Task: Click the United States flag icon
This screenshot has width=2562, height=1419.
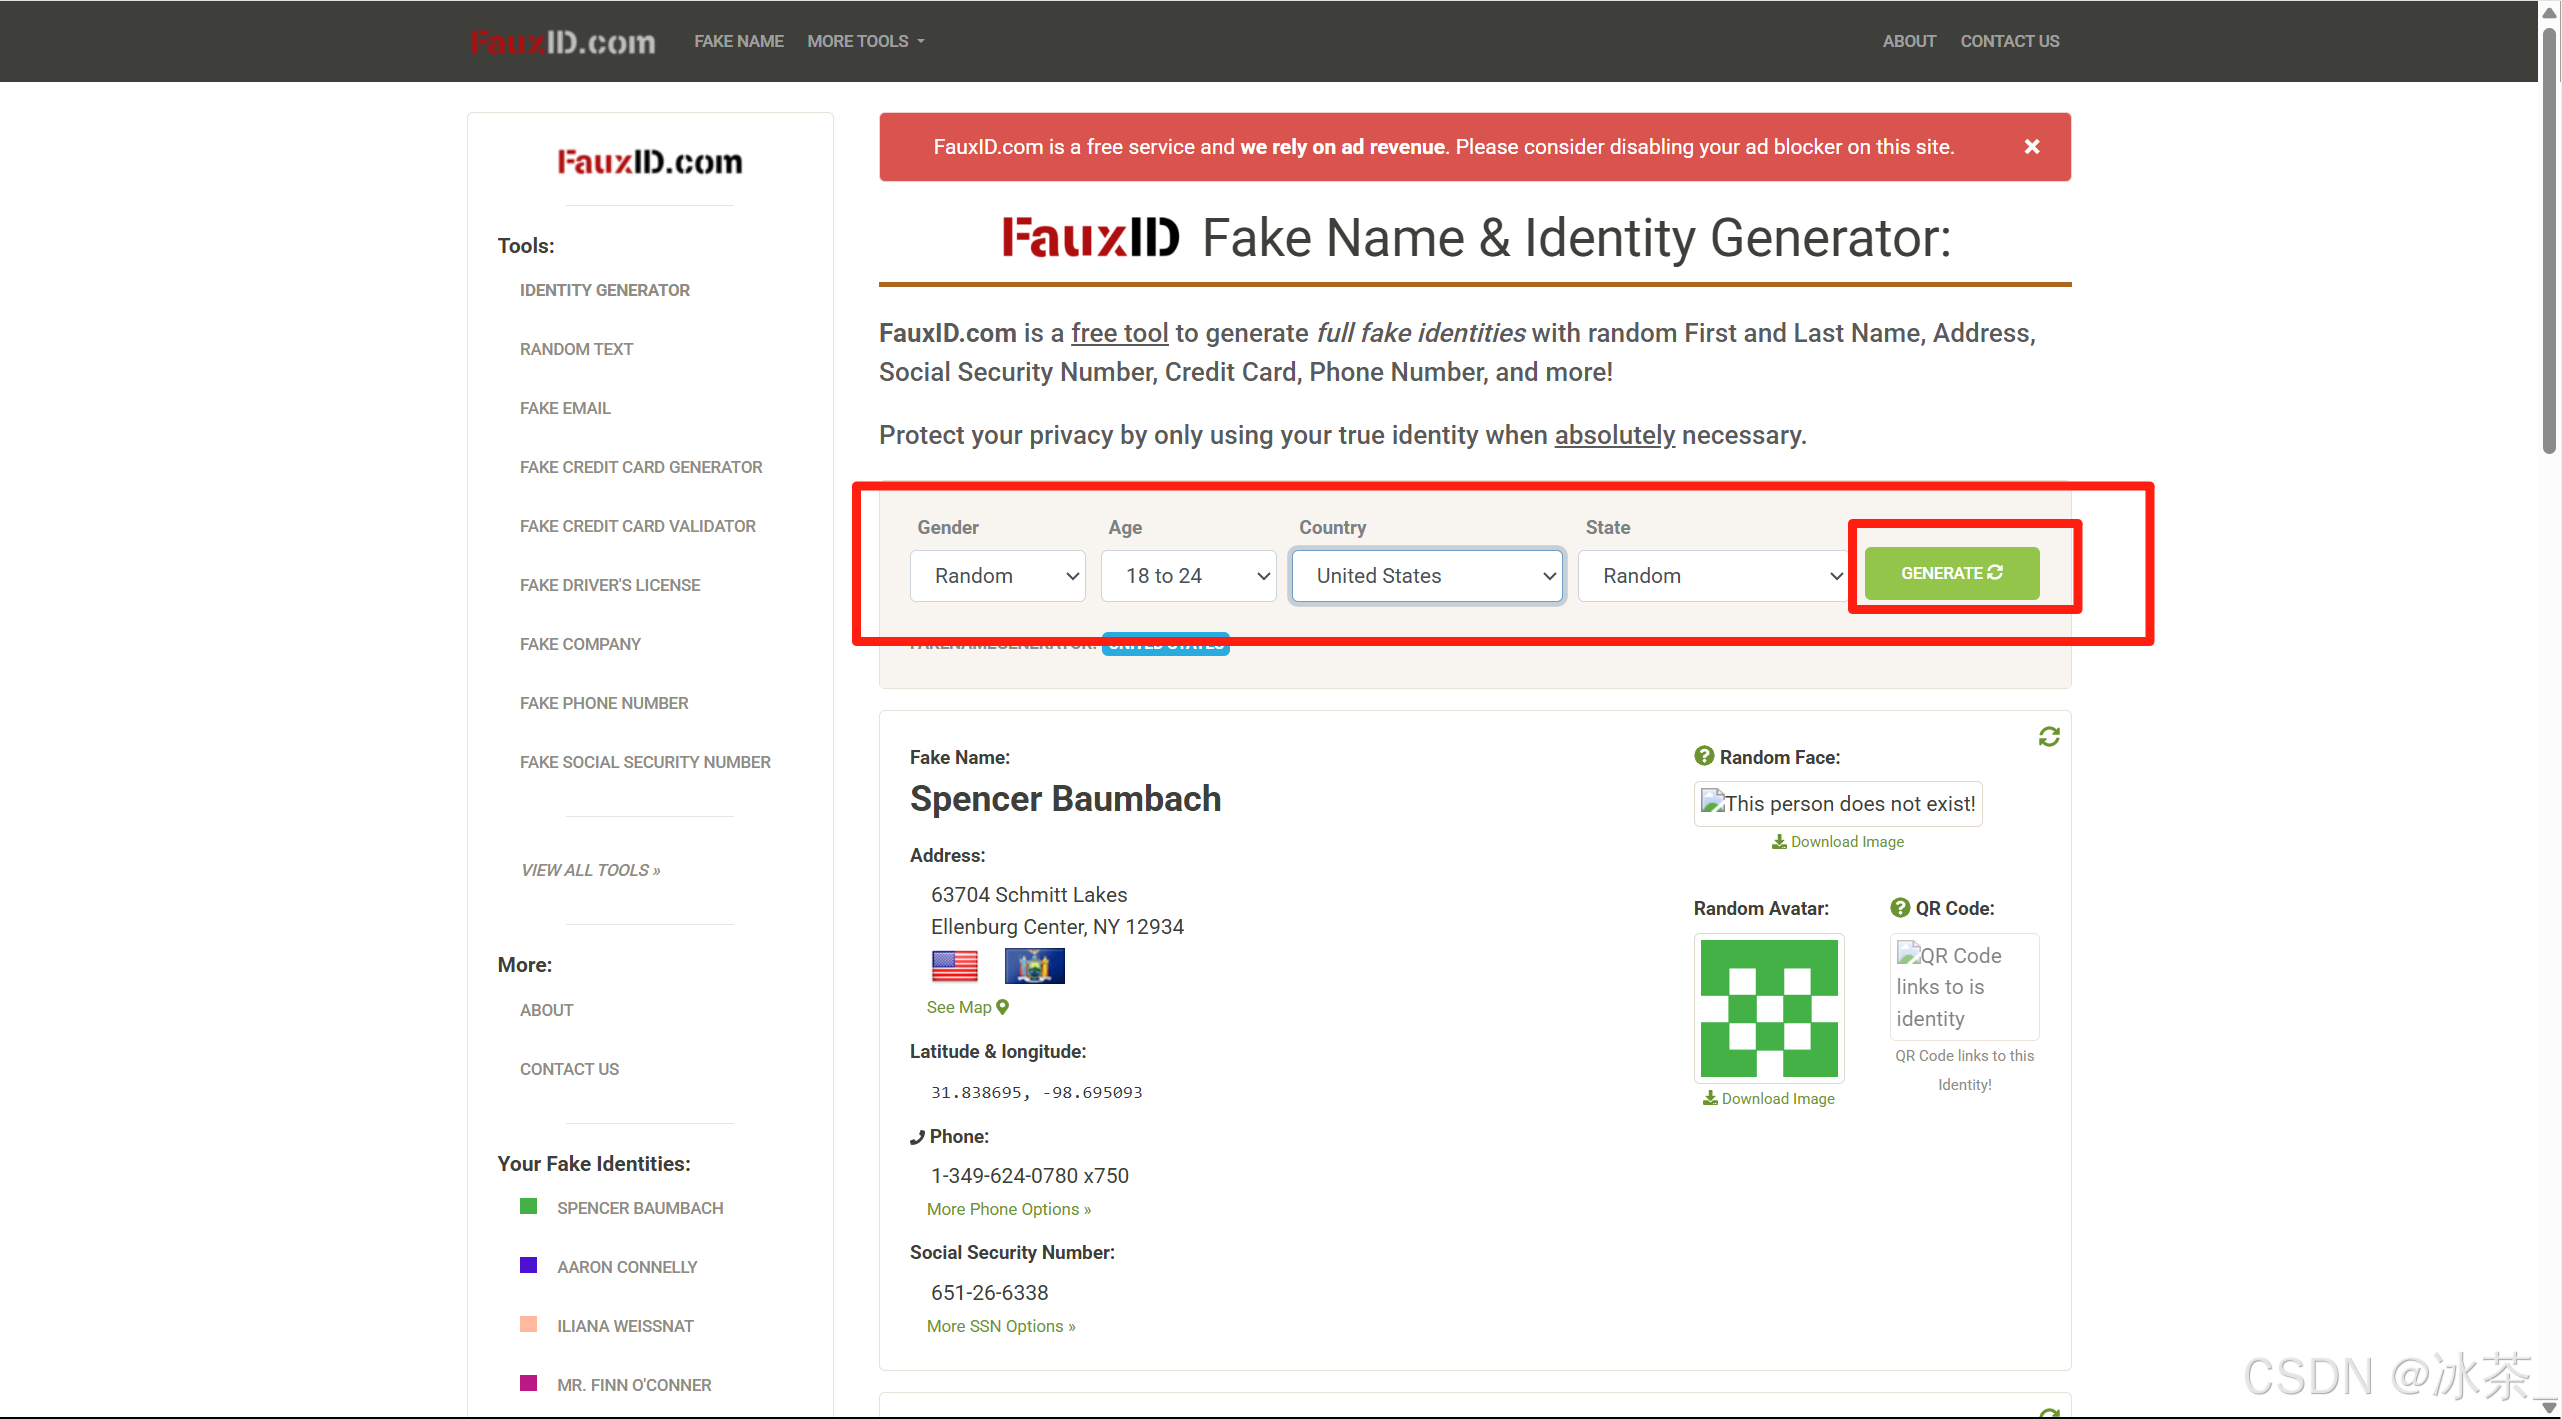Action: pos(954,966)
